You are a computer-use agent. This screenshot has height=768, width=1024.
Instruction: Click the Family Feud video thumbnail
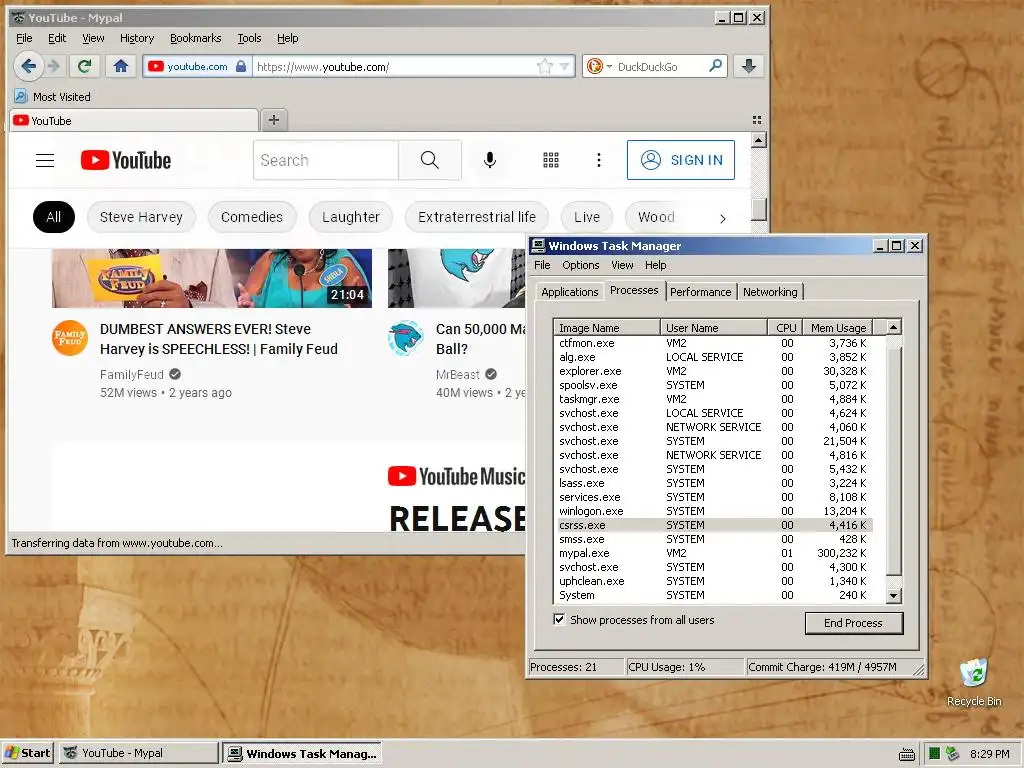(x=212, y=278)
